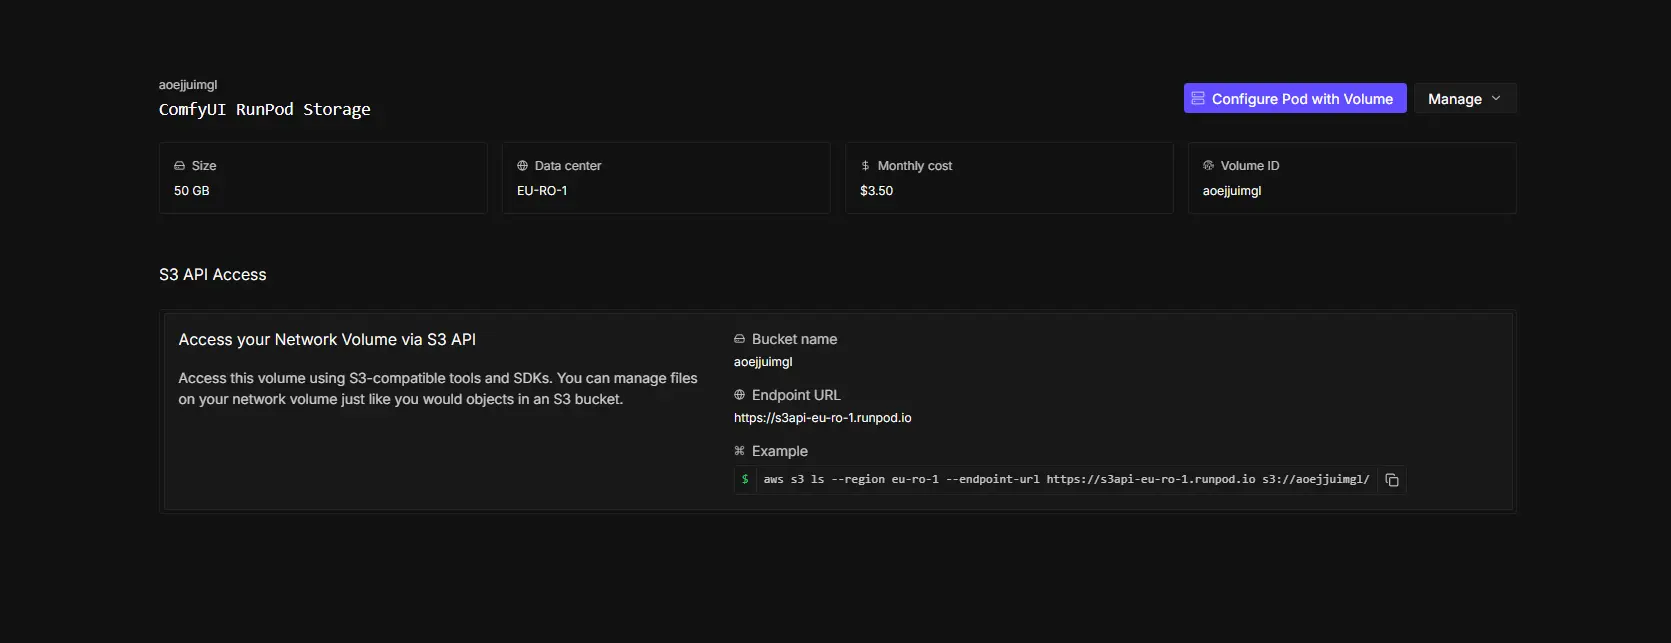The width and height of the screenshot is (1671, 643).
Task: Click the ComfyUI RunPod Storage title
Action: [x=264, y=109]
